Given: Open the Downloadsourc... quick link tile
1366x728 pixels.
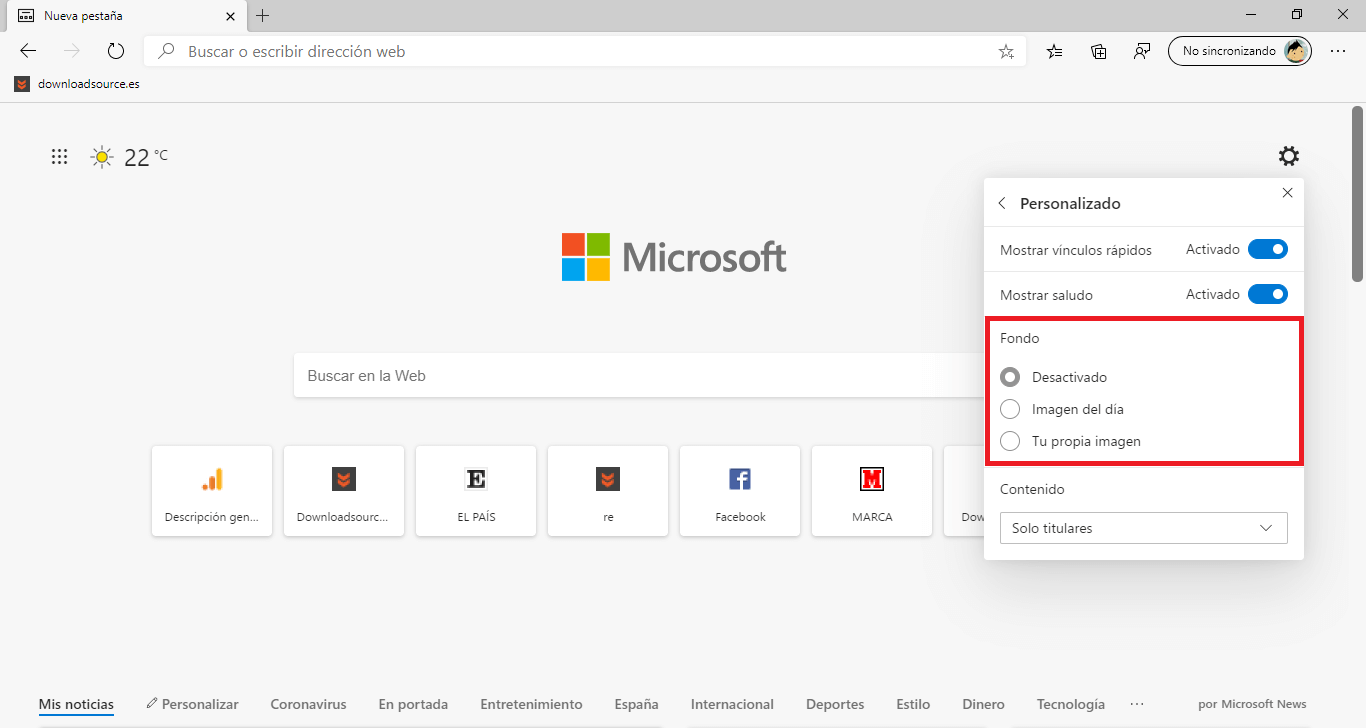Looking at the screenshot, I should [344, 491].
